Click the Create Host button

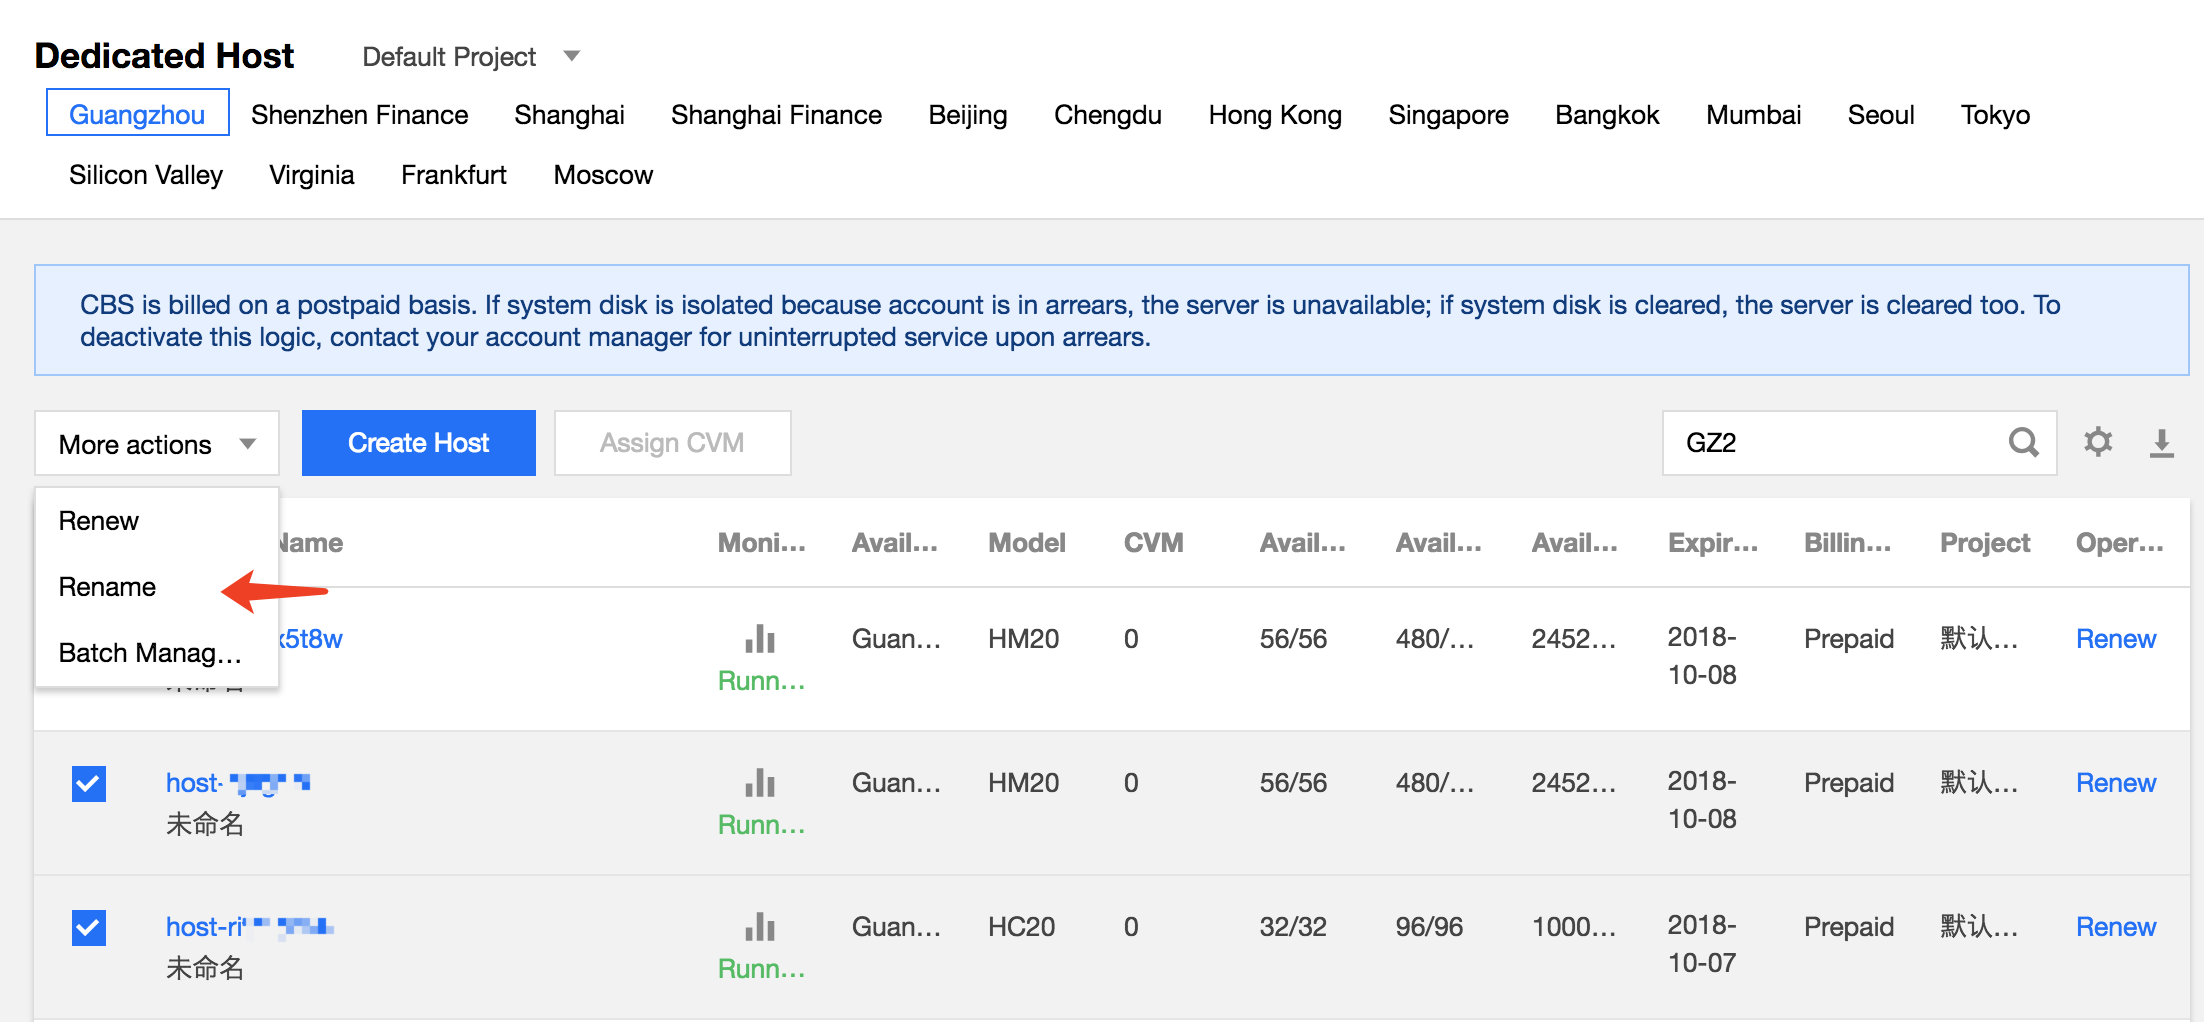pyautogui.click(x=418, y=443)
